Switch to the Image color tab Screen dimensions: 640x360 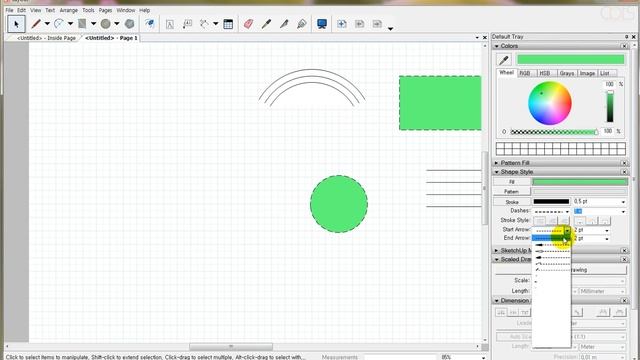pos(587,73)
